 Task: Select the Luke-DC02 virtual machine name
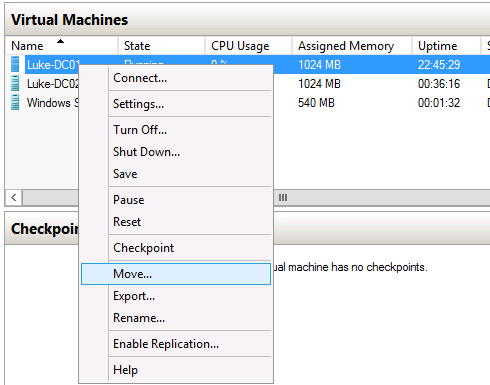tap(53, 84)
